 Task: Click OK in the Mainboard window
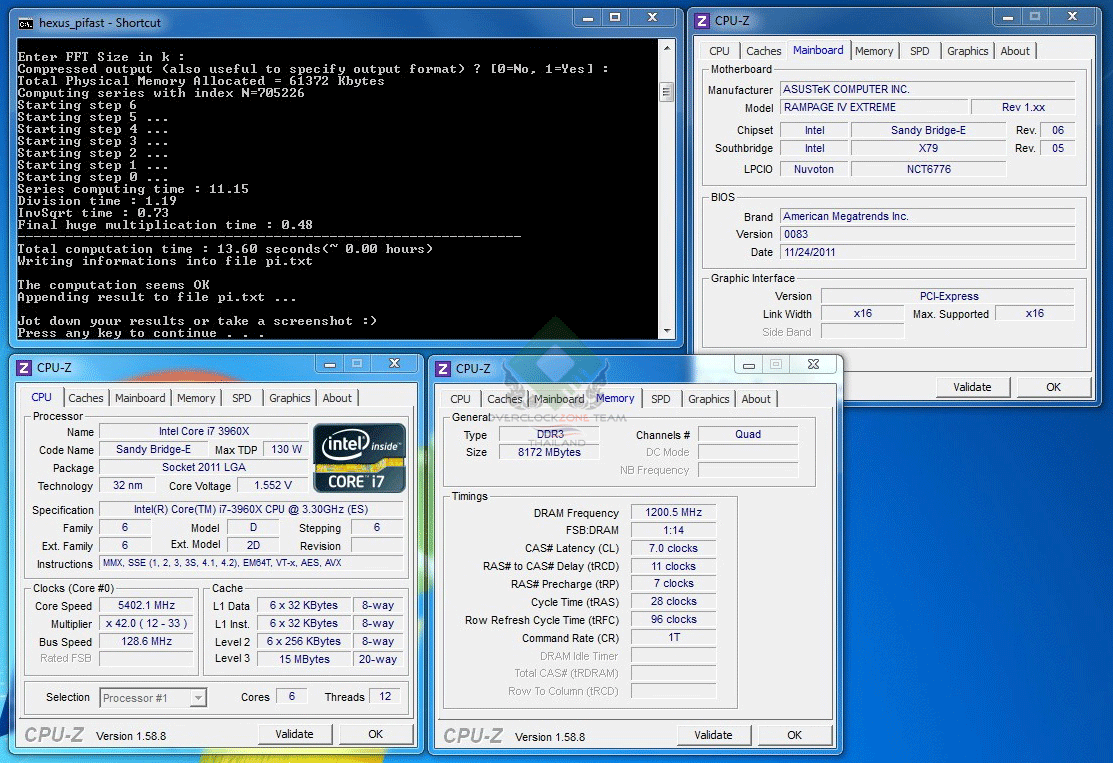click(1053, 387)
